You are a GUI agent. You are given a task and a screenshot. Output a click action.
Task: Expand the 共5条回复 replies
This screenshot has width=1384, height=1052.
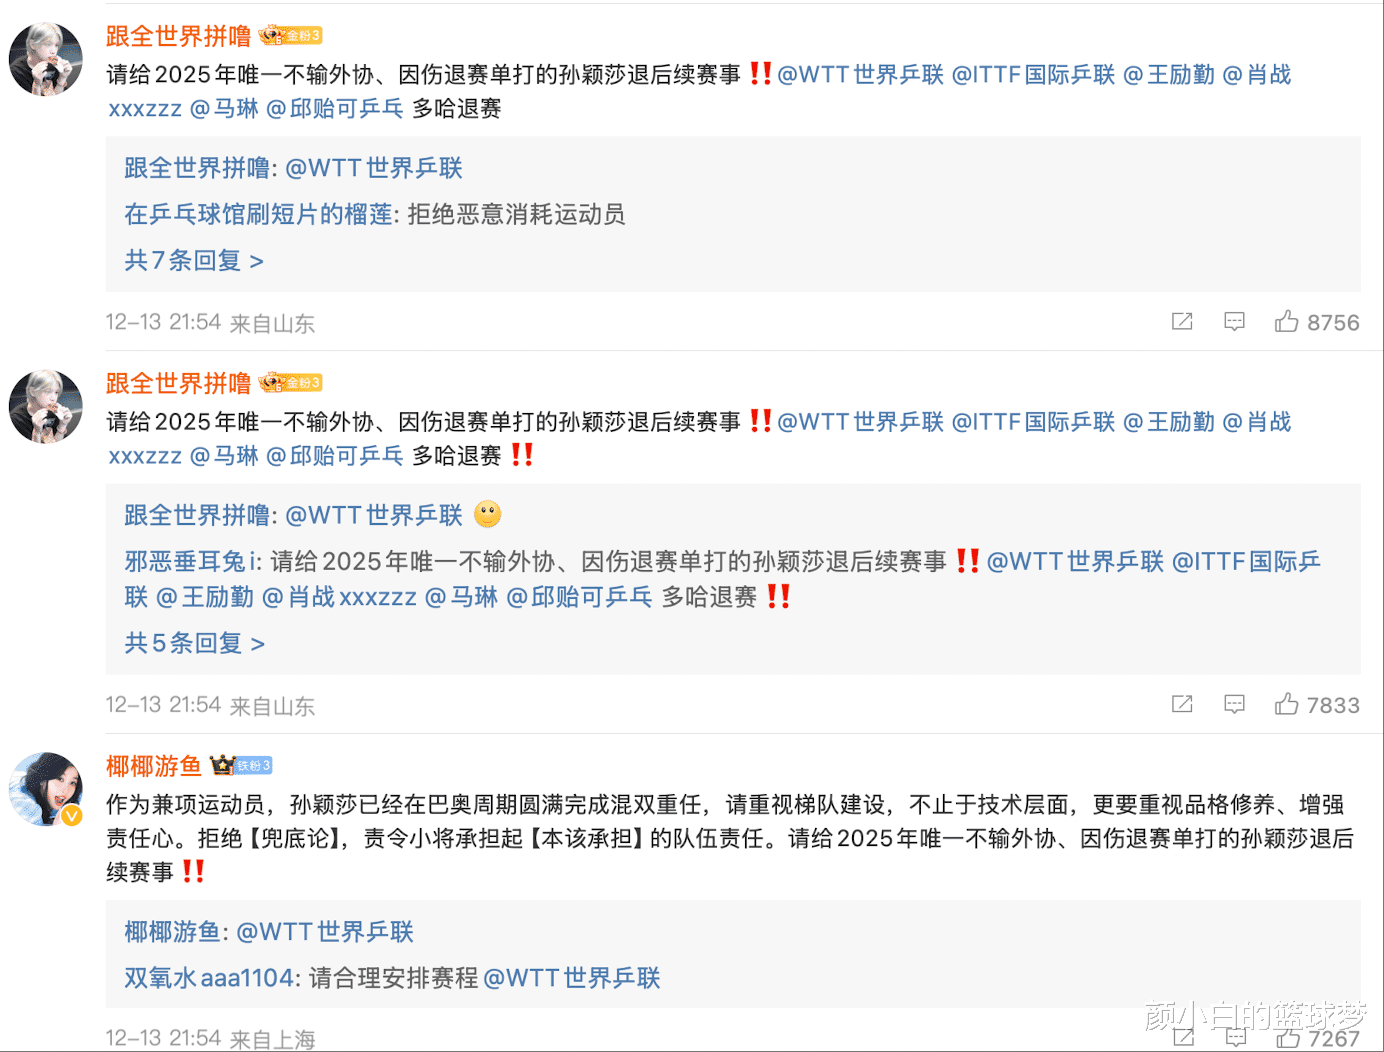point(194,643)
